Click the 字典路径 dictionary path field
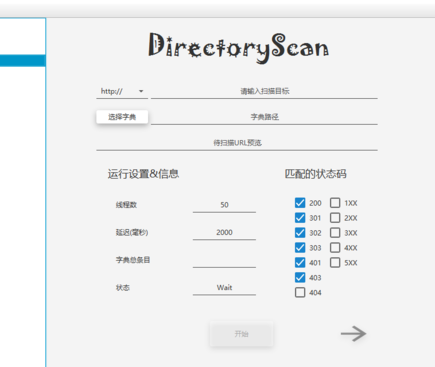Viewport: 435px width, 367px height. tap(264, 117)
